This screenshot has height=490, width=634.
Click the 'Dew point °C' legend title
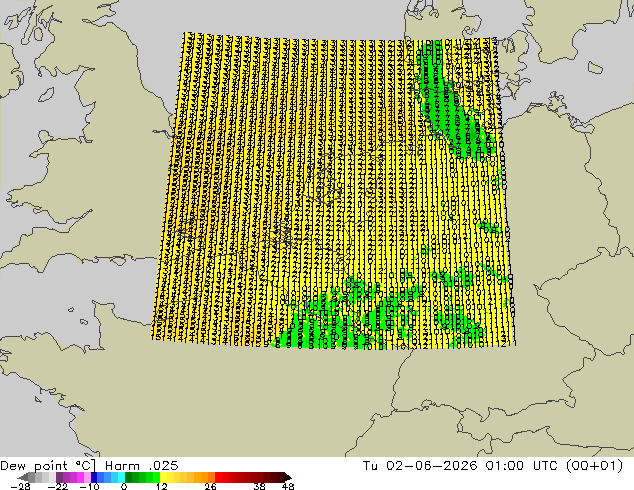pyautogui.click(x=48, y=466)
